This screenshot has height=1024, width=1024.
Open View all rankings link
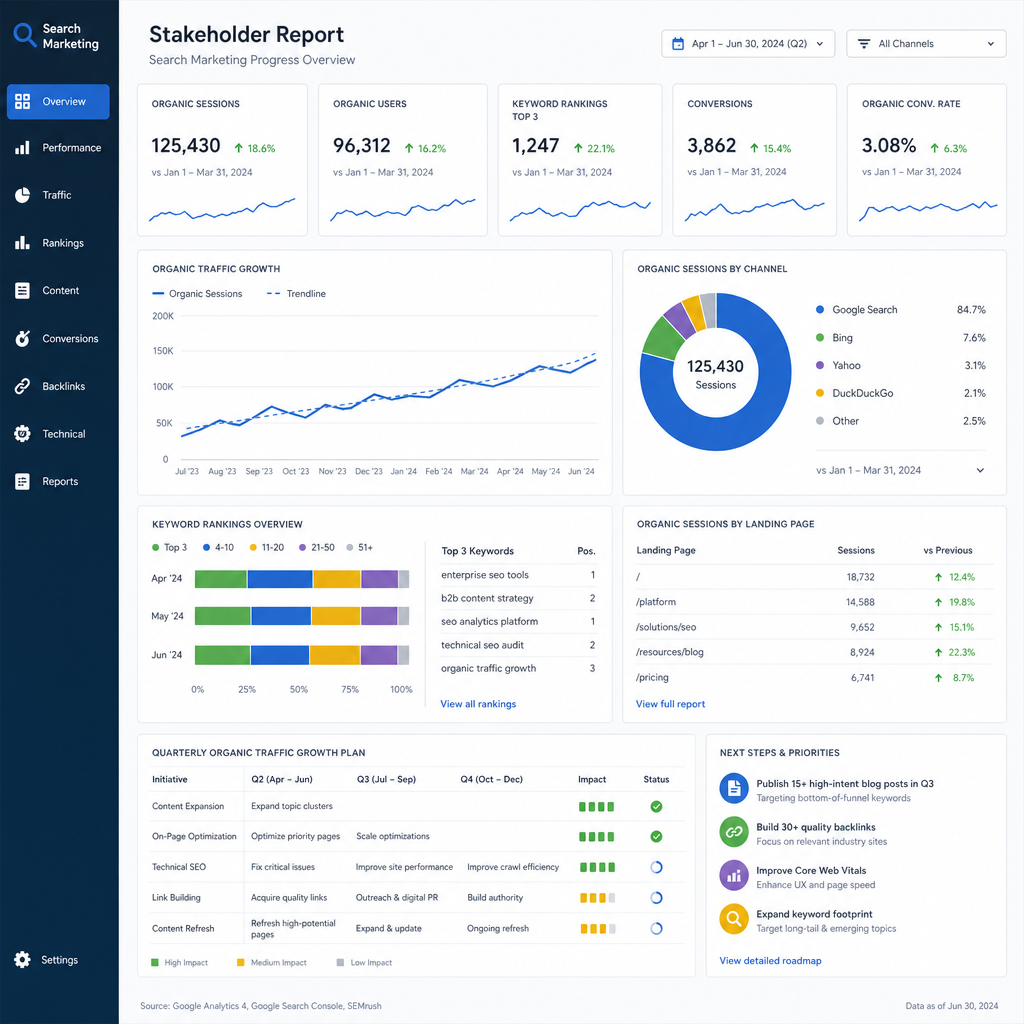pos(478,704)
